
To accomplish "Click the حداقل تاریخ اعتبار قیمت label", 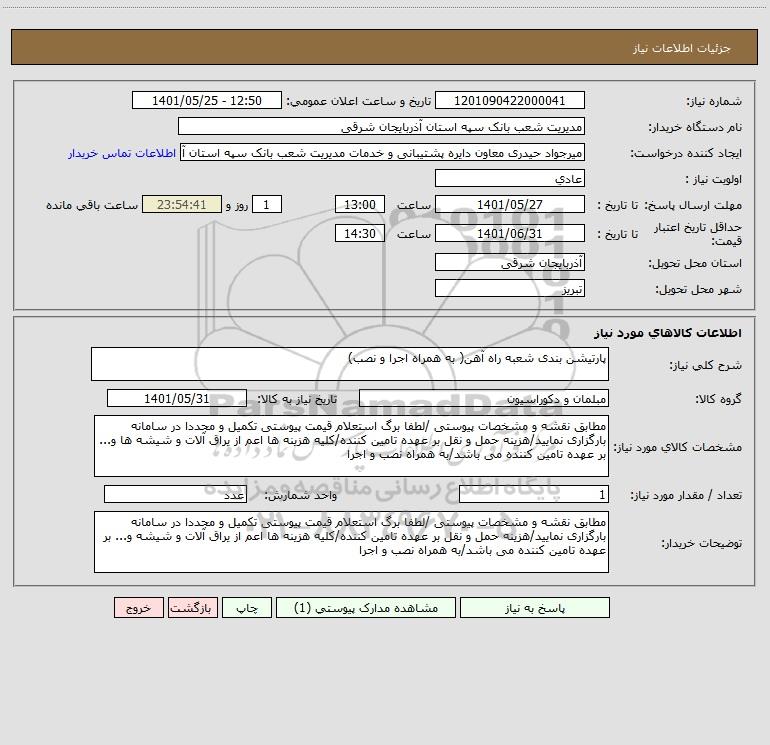I will (x=698, y=234).
